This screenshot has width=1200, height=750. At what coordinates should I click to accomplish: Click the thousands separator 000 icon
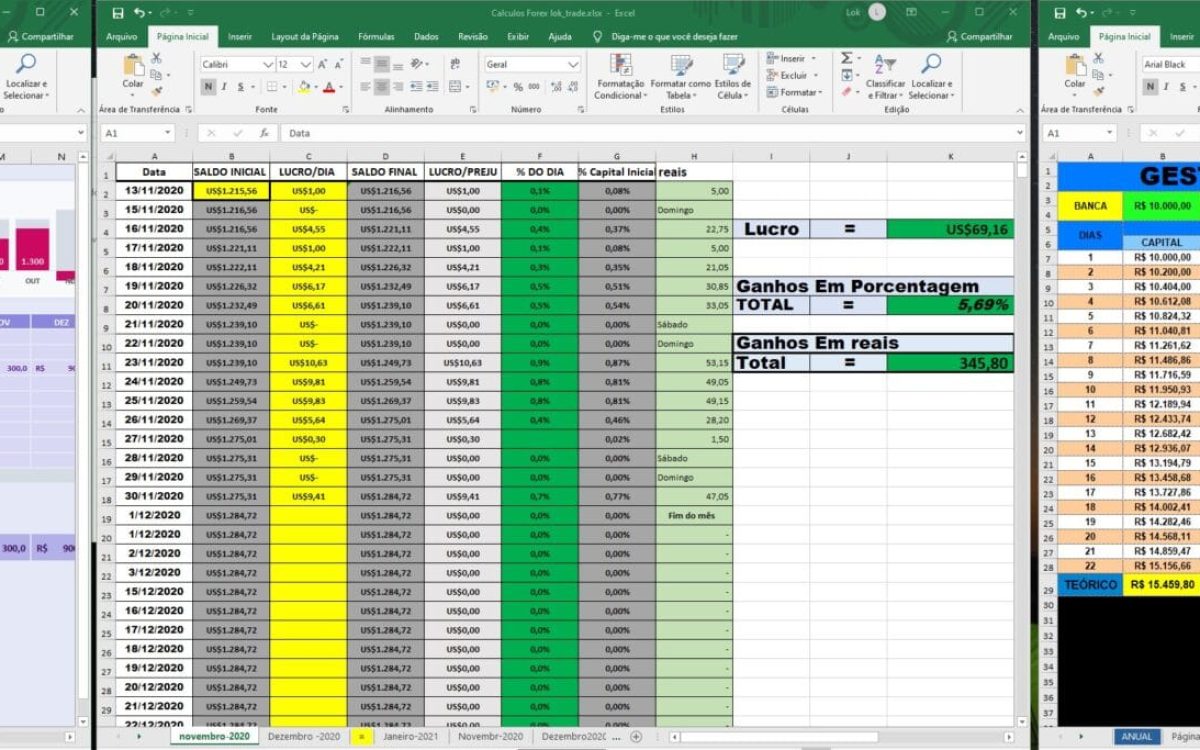click(534, 87)
